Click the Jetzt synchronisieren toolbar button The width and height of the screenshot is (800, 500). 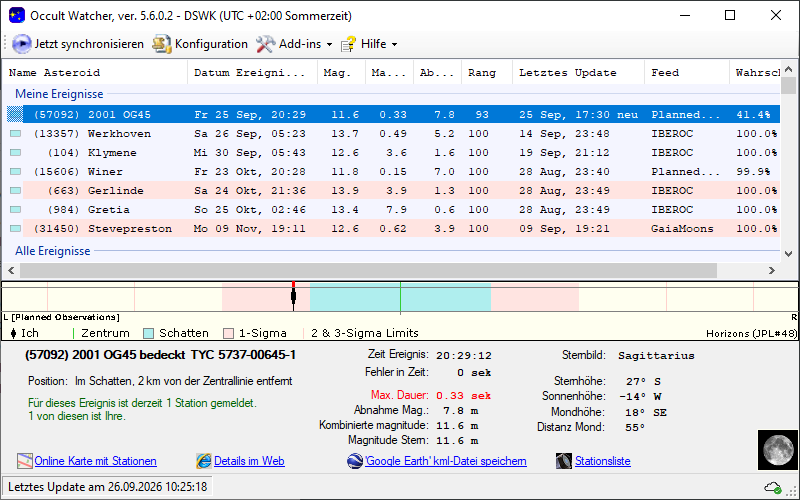click(78, 44)
